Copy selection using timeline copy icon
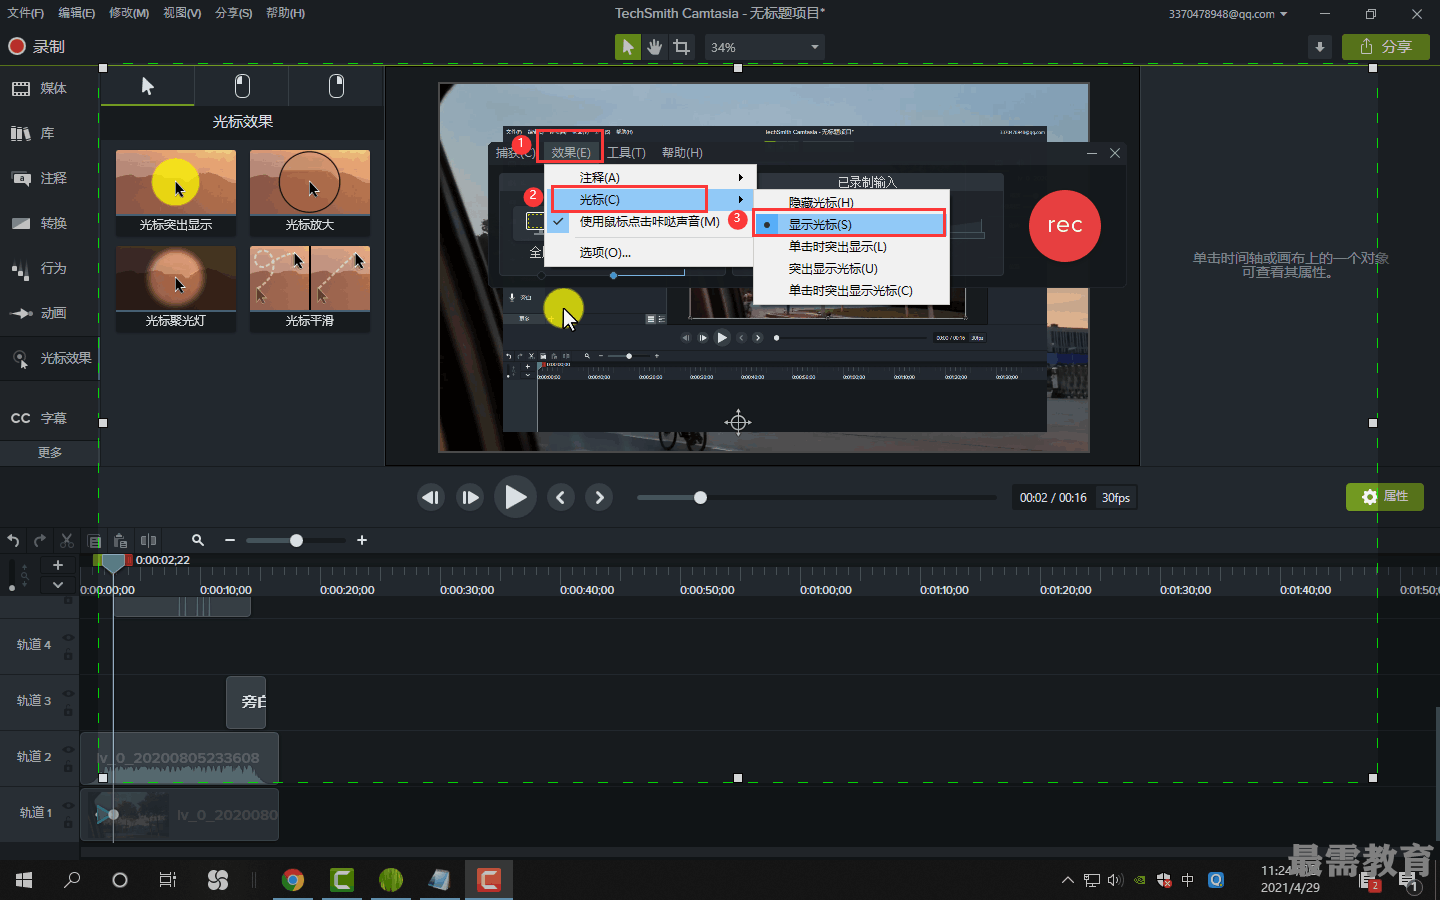This screenshot has width=1440, height=900. click(94, 540)
